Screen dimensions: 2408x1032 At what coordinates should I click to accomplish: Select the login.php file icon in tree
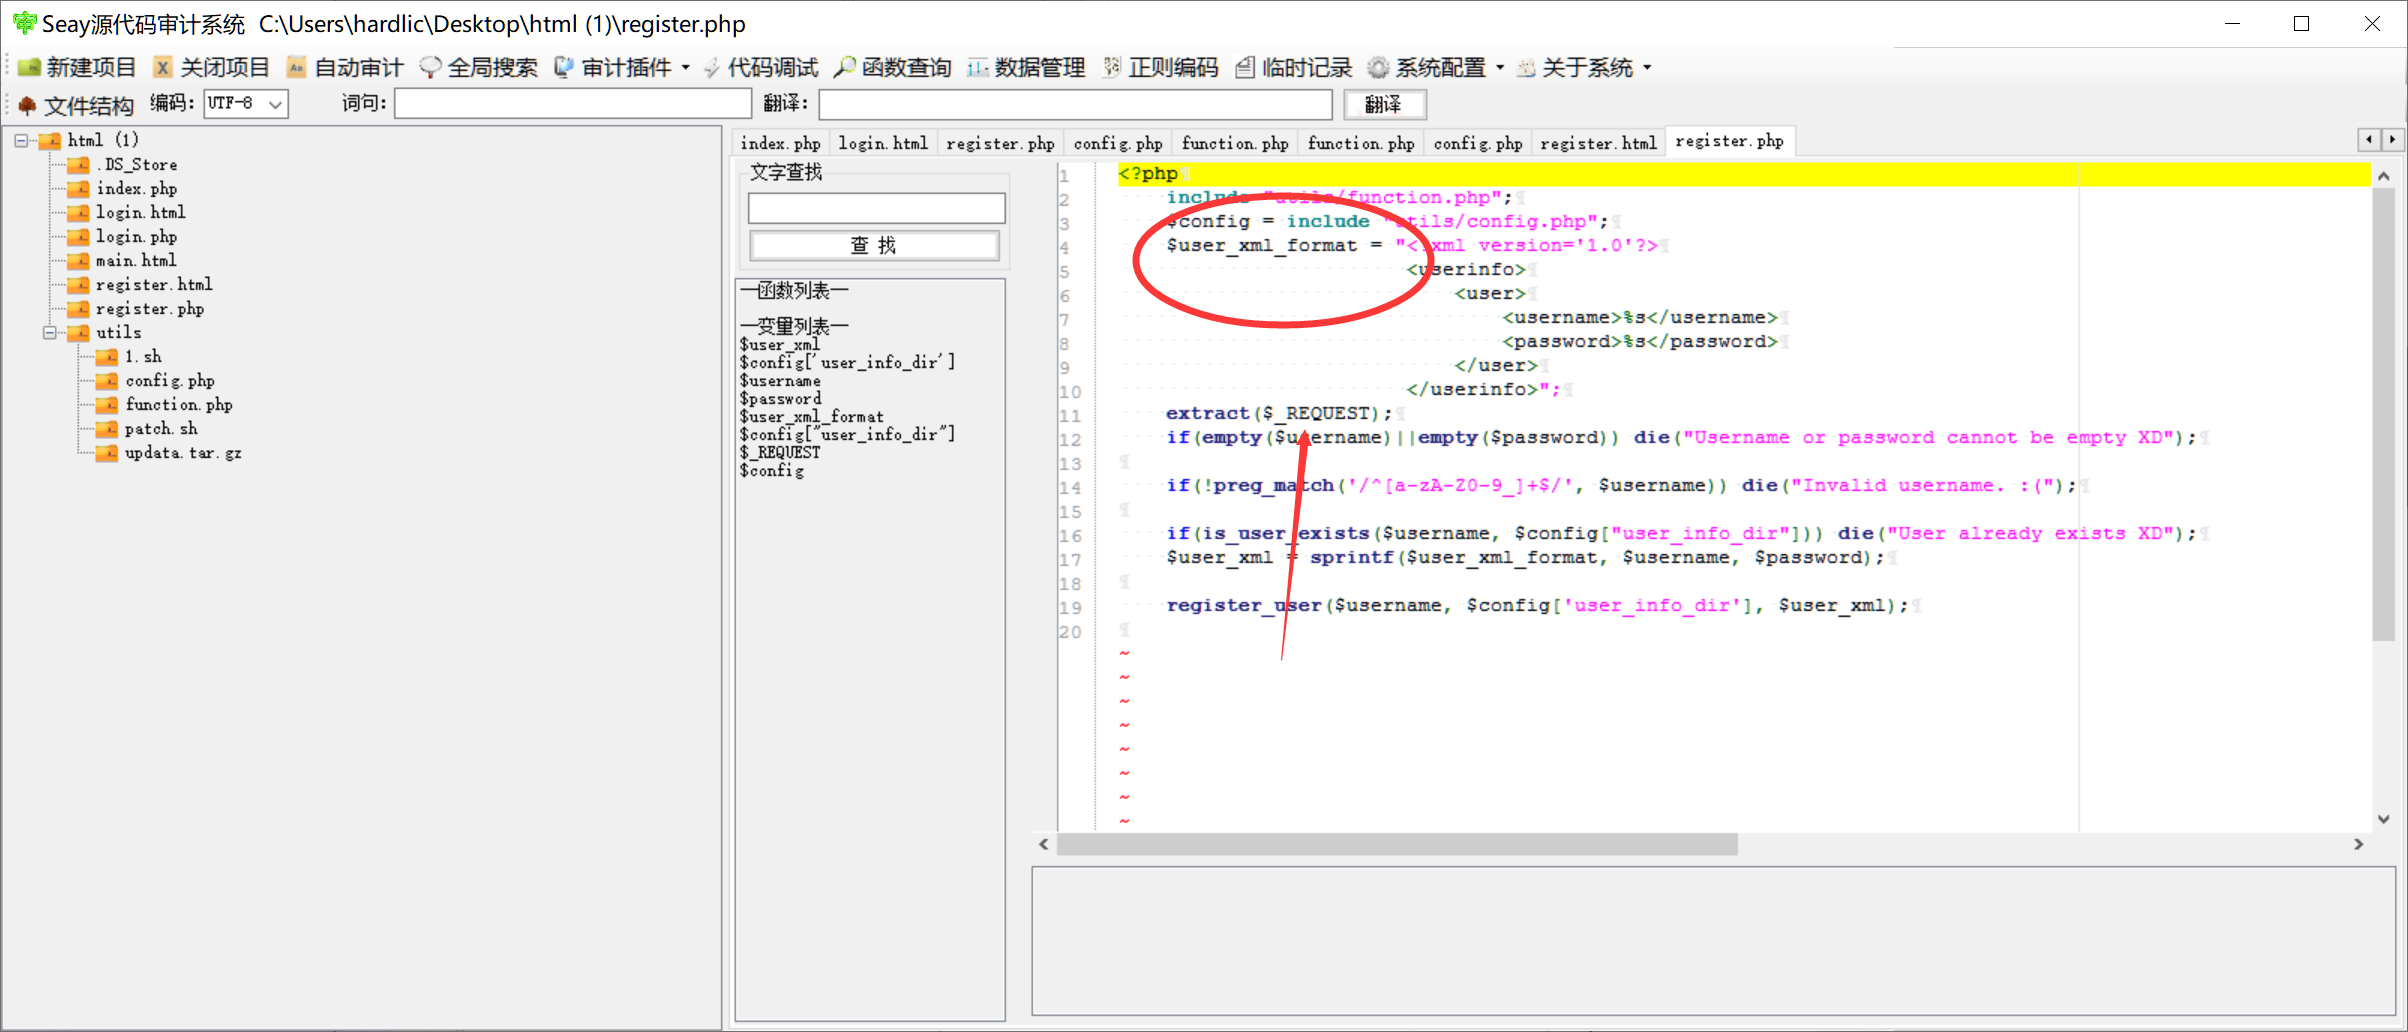[x=78, y=237]
